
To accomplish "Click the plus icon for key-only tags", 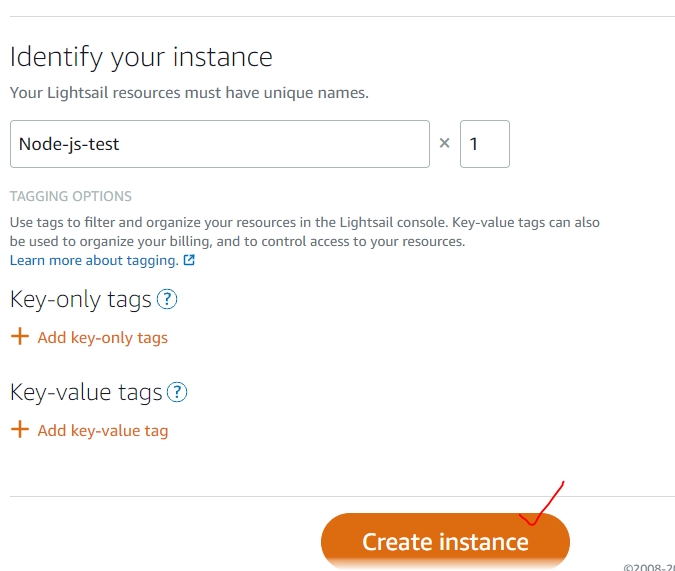I will [20, 337].
